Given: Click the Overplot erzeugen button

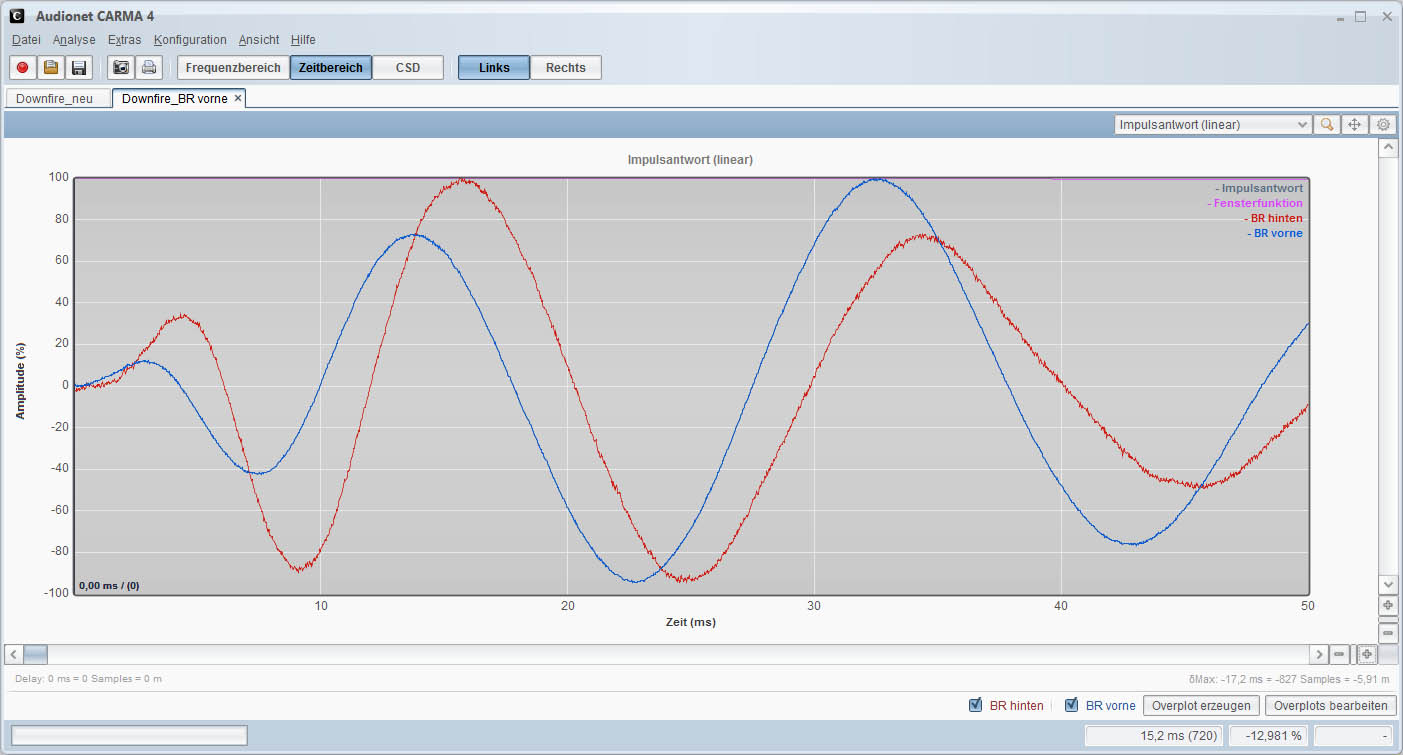Looking at the screenshot, I should (x=1201, y=706).
